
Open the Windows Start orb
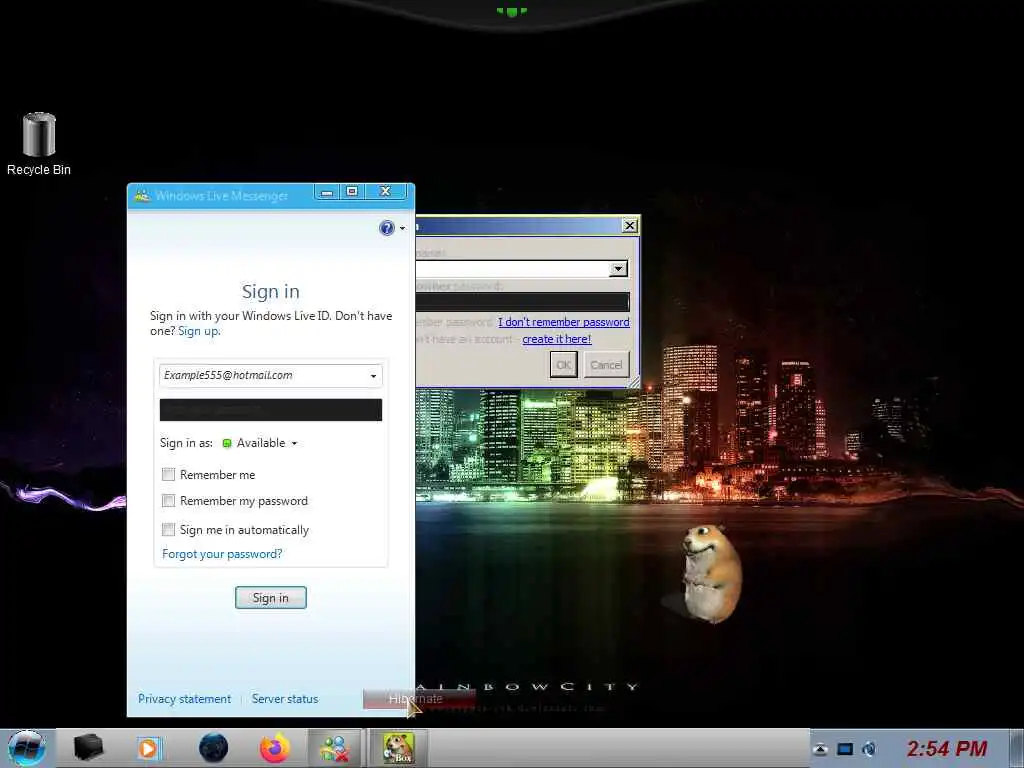(x=27, y=748)
